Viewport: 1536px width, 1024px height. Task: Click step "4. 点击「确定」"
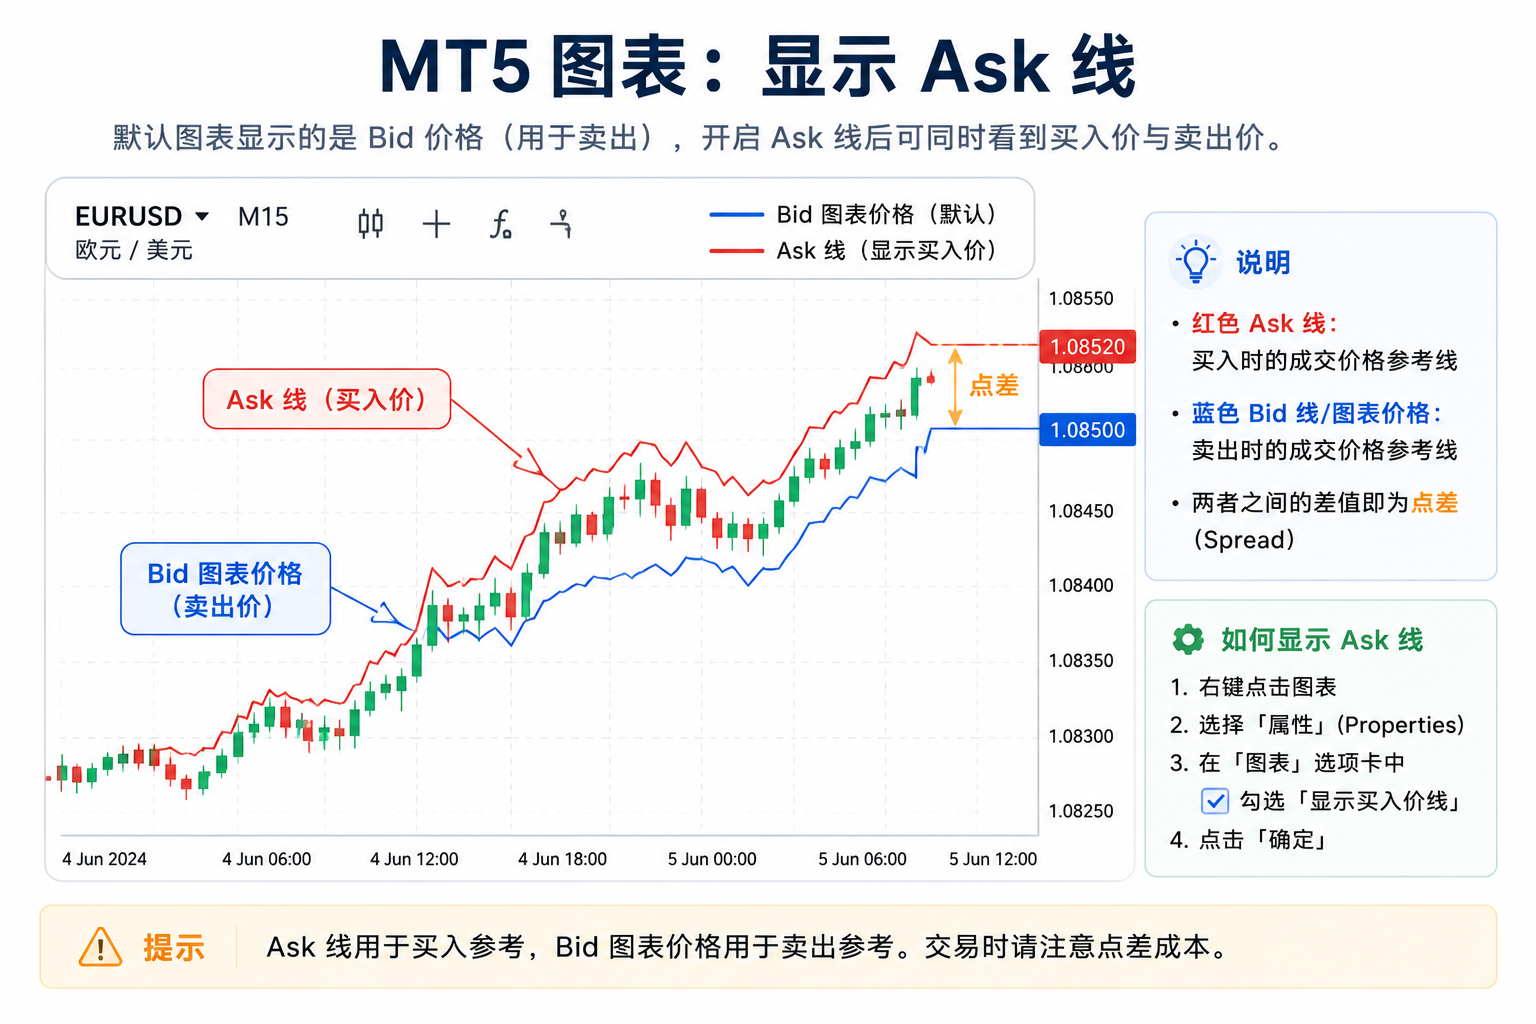coord(1248,839)
